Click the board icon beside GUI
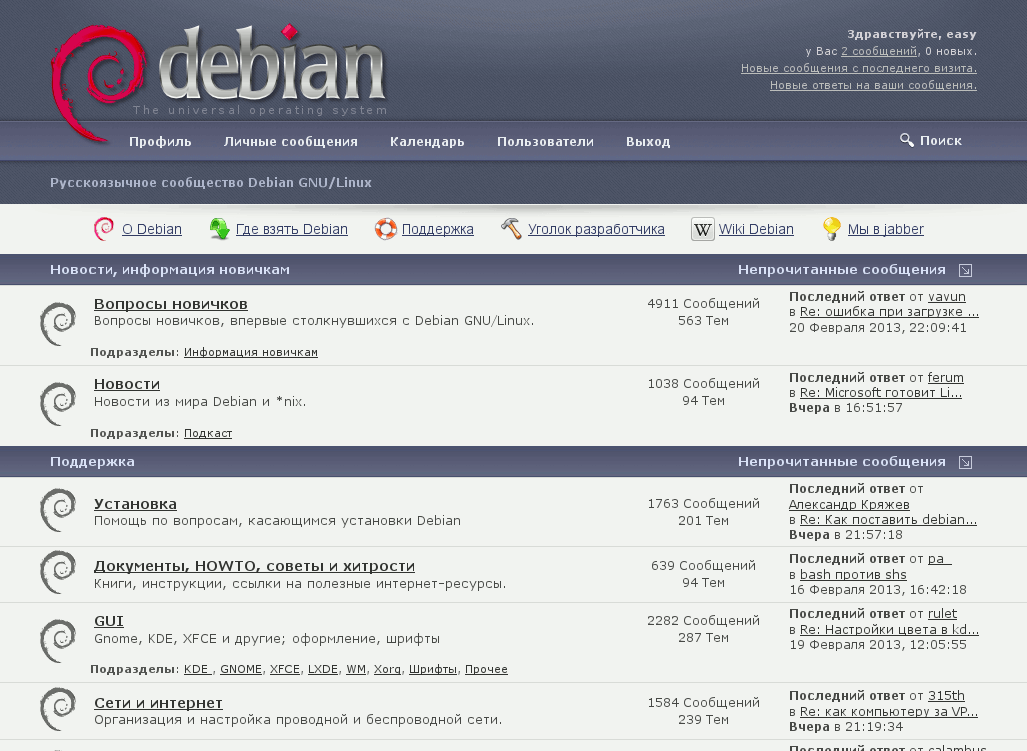1027x751 pixels. pos(58,641)
